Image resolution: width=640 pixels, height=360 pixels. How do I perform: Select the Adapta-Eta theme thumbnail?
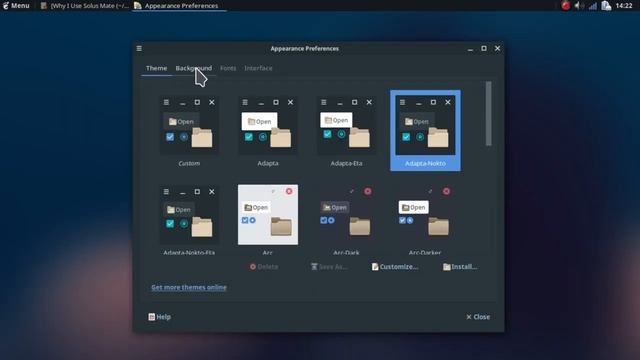coord(347,125)
